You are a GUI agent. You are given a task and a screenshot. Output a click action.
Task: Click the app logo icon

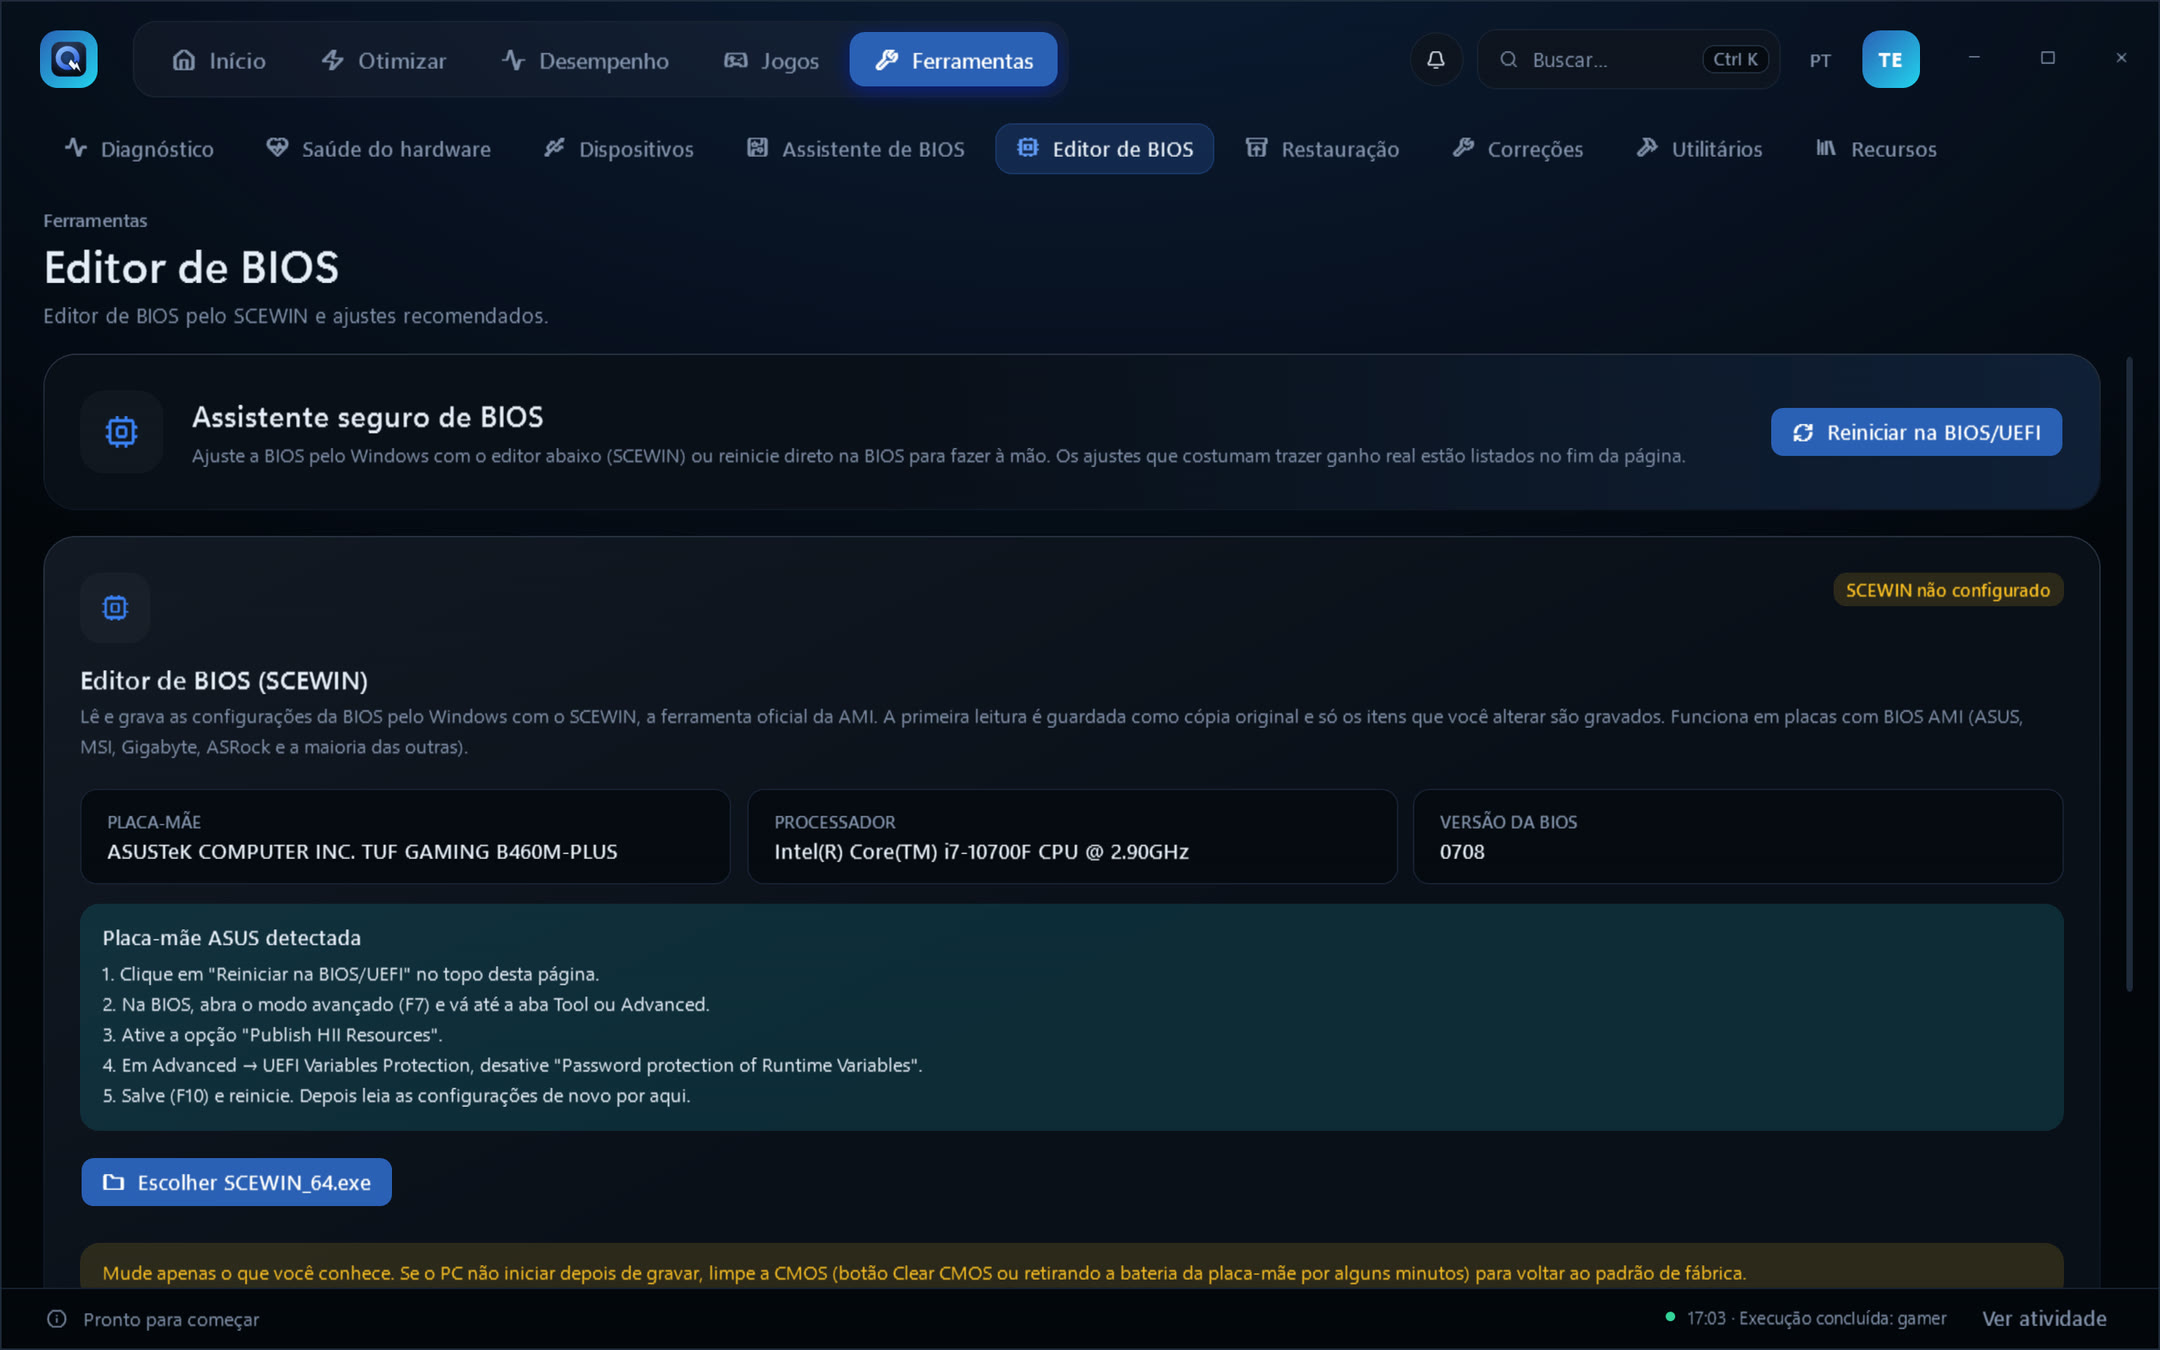point(68,59)
